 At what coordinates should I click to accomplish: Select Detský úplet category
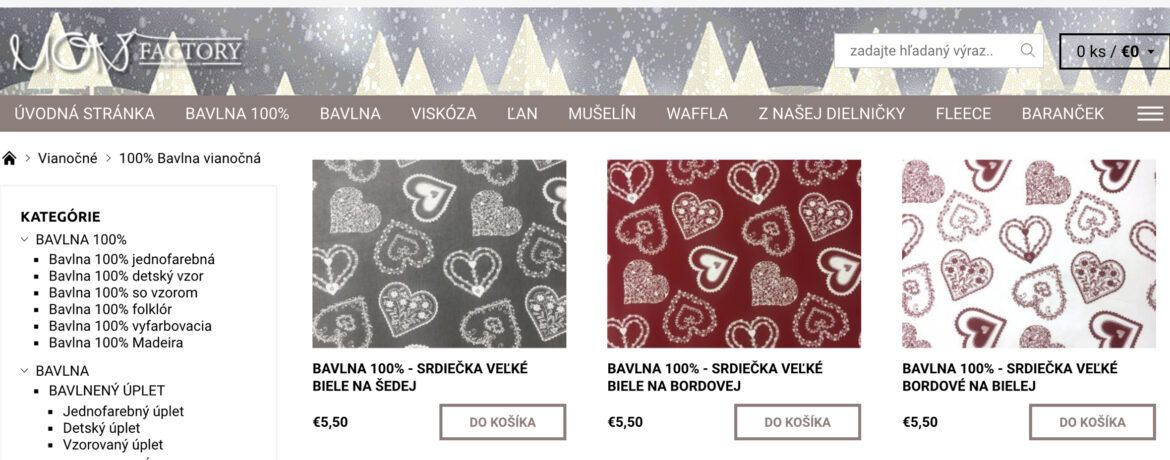pos(101,428)
